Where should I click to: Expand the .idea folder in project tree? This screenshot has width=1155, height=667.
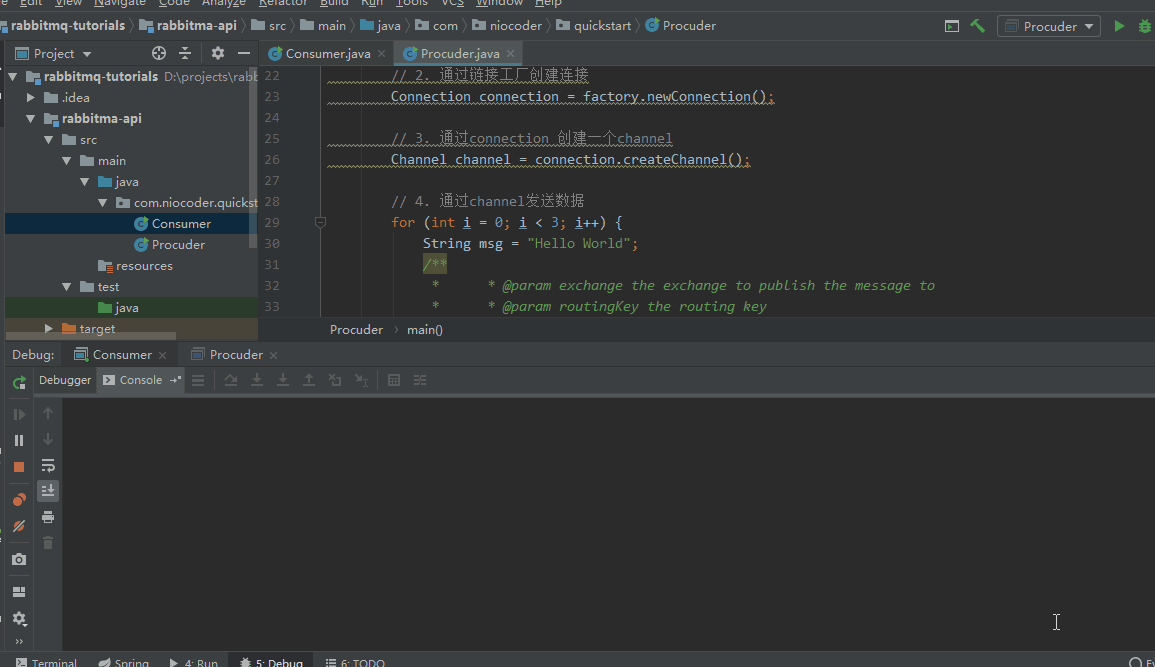[x=31, y=98]
